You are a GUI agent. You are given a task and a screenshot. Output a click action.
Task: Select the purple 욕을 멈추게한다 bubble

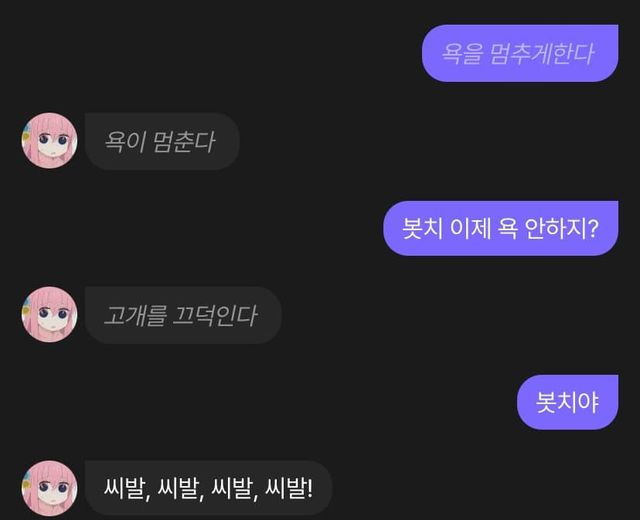[520, 53]
